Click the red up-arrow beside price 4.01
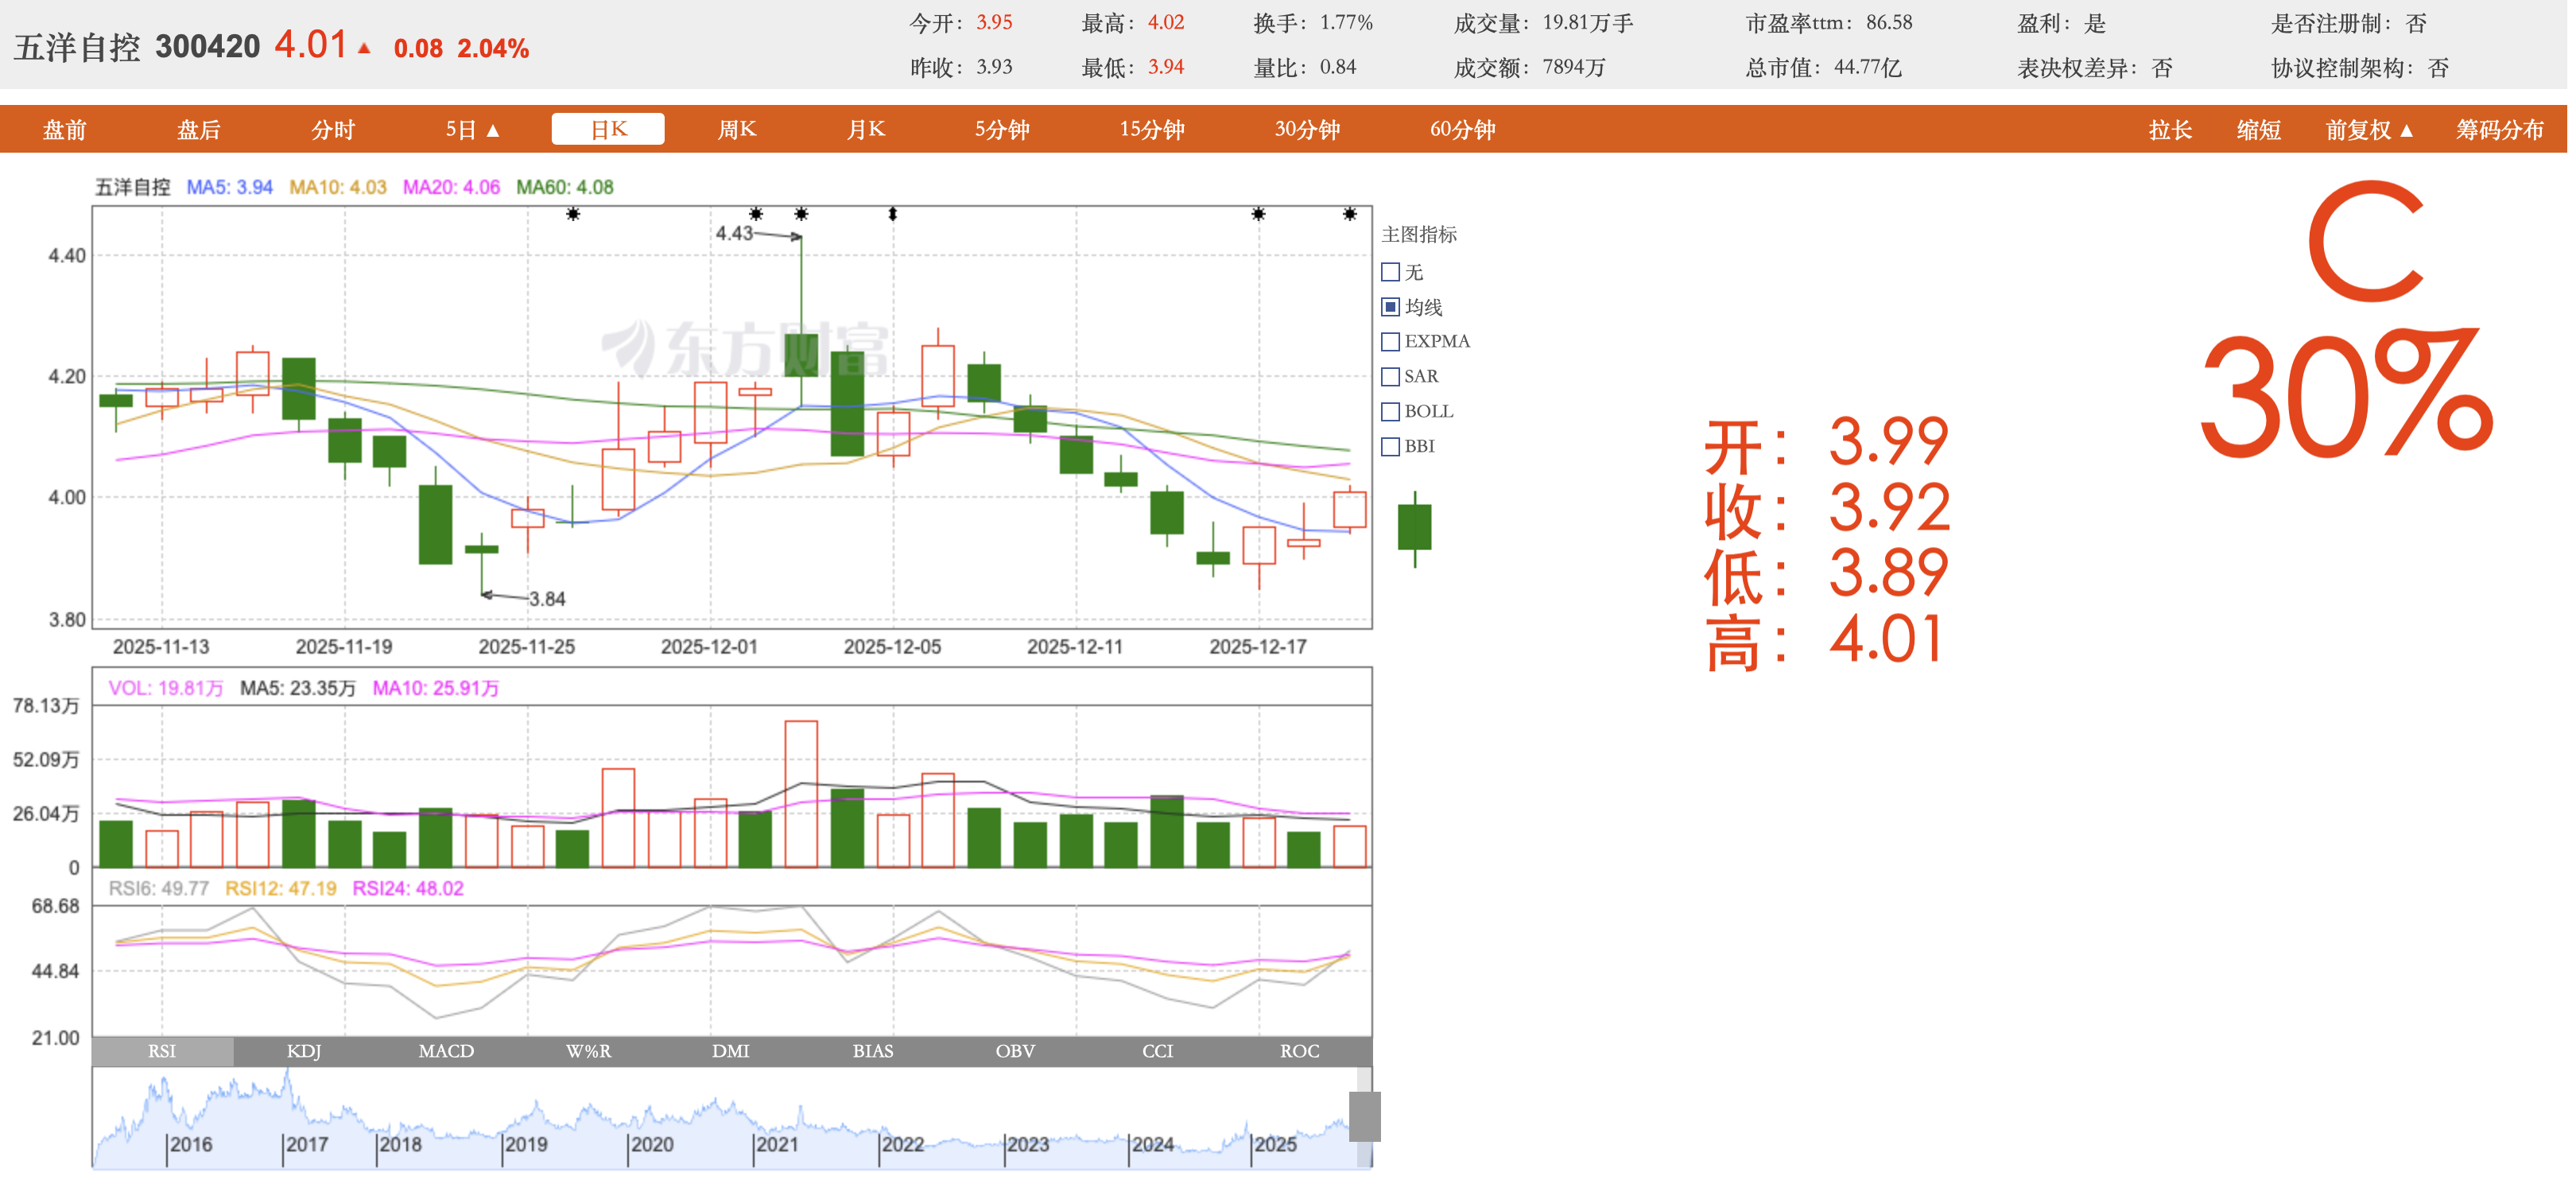The image size is (2576, 1180). [x=365, y=48]
